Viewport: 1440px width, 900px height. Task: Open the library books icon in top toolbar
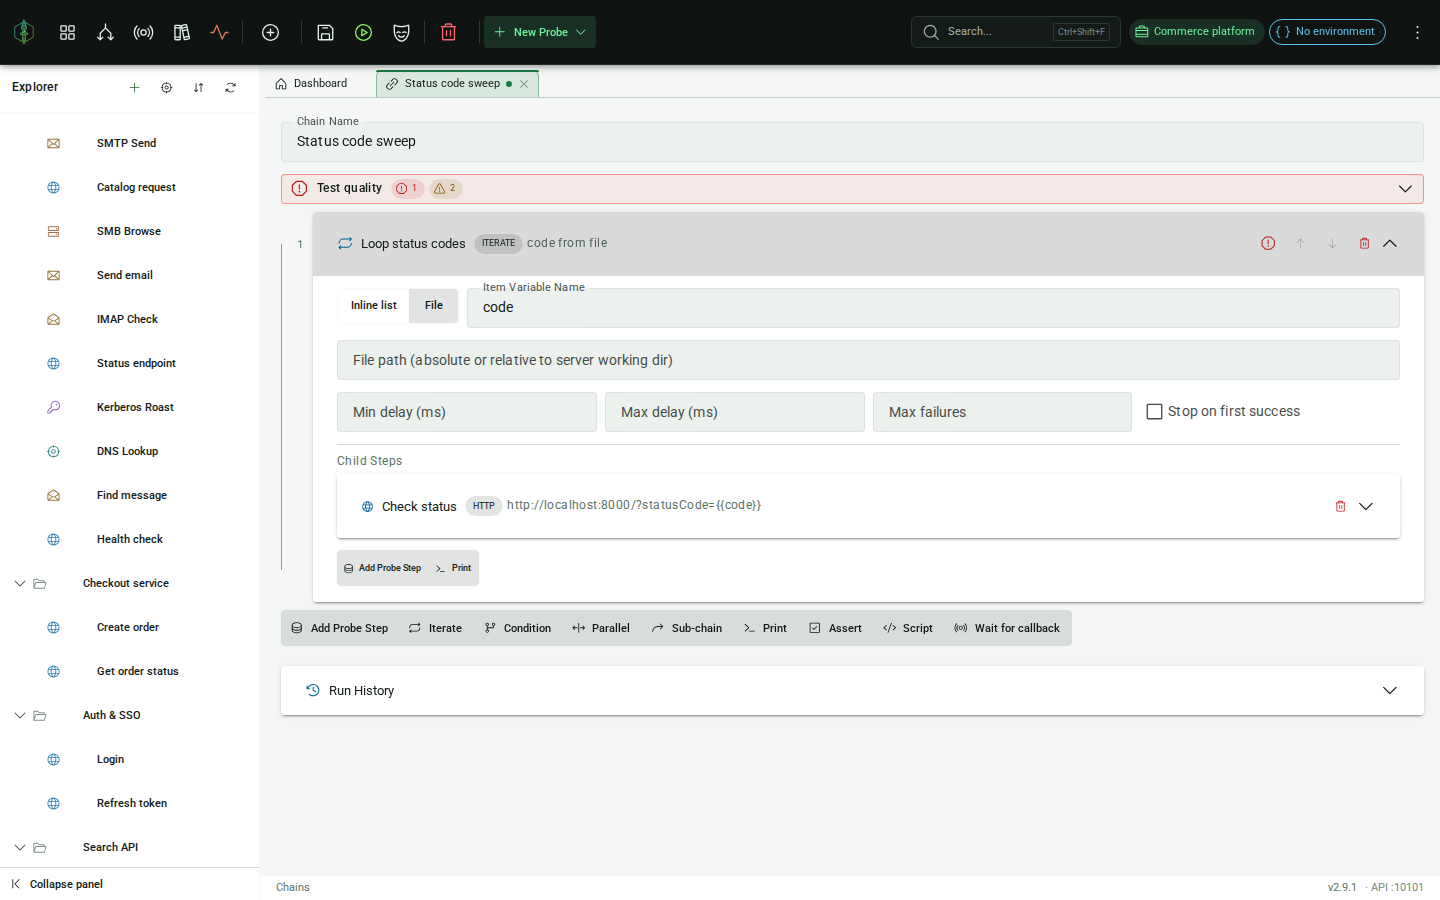[181, 32]
